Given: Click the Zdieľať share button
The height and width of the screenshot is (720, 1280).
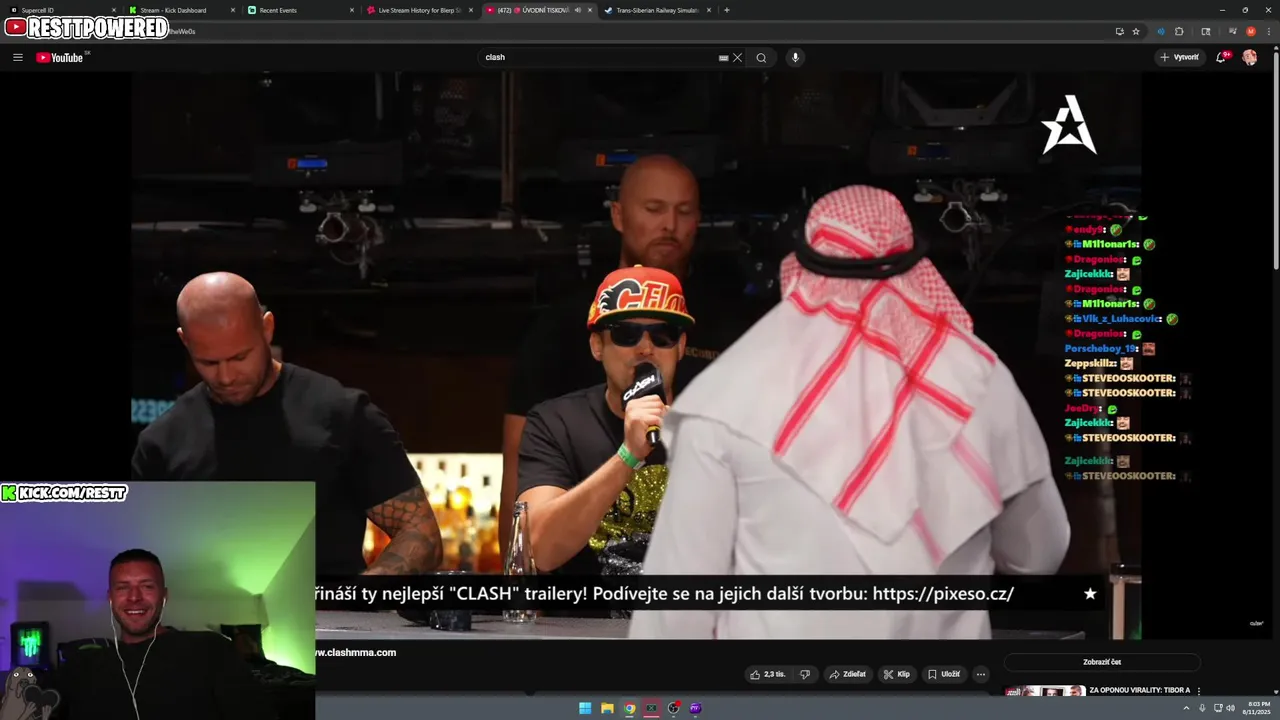Looking at the screenshot, I should (848, 674).
